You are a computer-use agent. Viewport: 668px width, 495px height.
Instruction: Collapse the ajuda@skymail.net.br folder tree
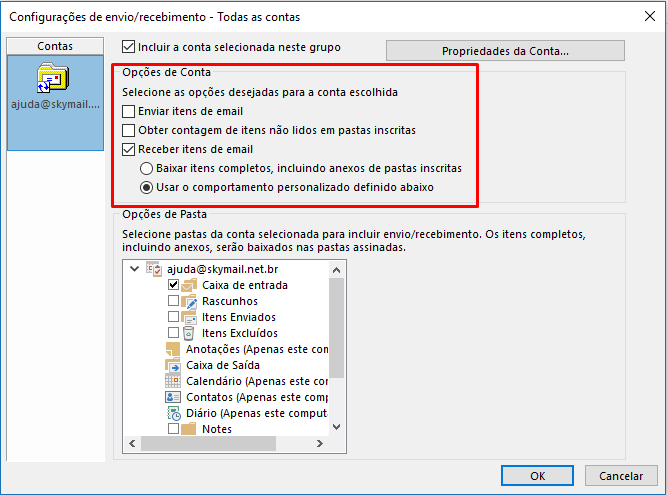coord(134,269)
